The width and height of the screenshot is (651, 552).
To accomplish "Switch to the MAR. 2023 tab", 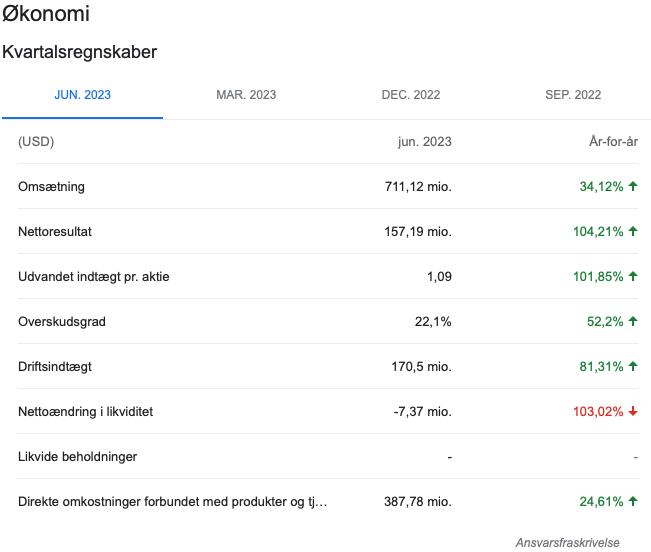I will (246, 95).
